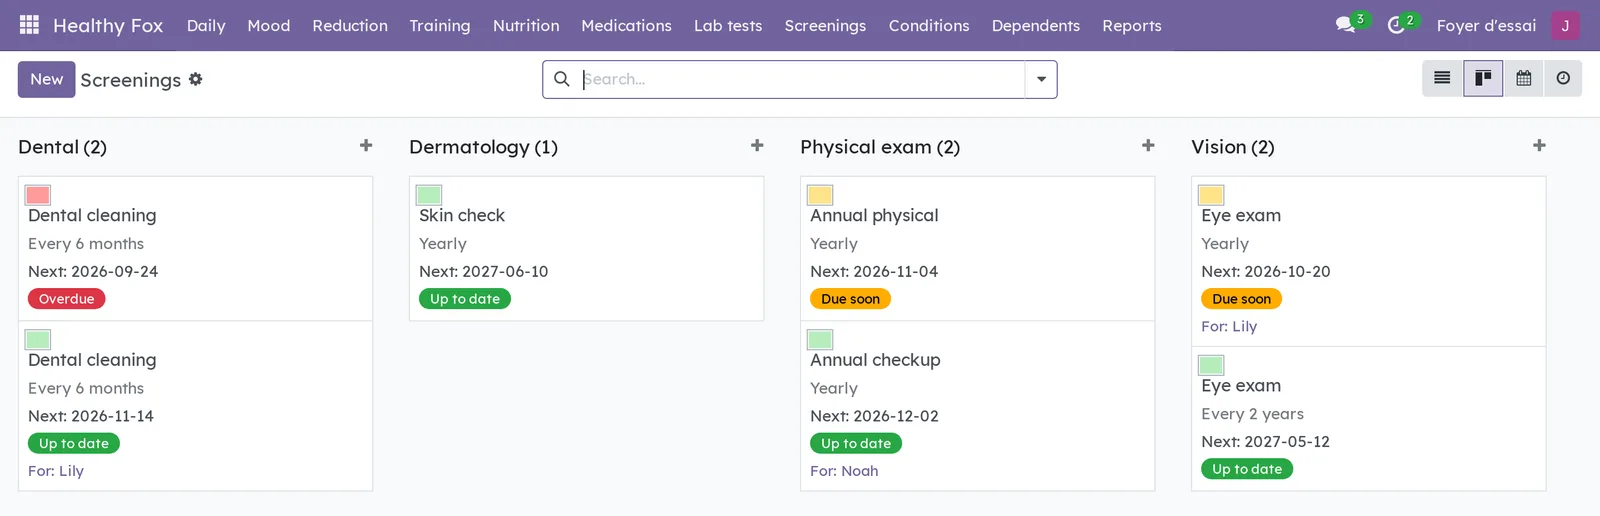Image resolution: width=1600 pixels, height=516 pixels.
Task: Switch to activity view
Action: point(1563,78)
